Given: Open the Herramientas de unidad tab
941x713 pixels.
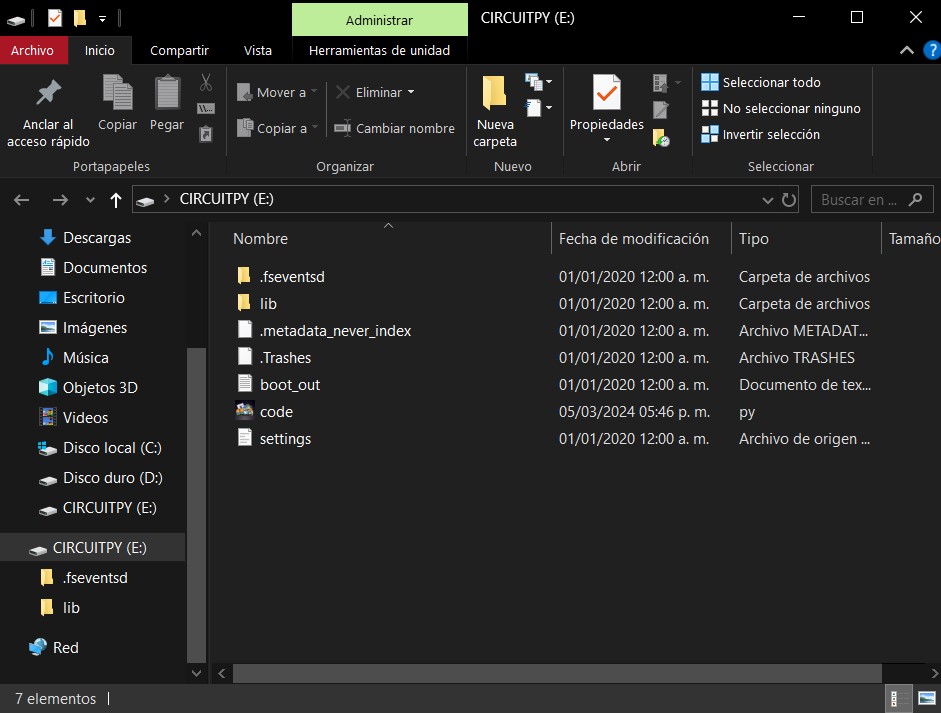Looking at the screenshot, I should point(379,50).
